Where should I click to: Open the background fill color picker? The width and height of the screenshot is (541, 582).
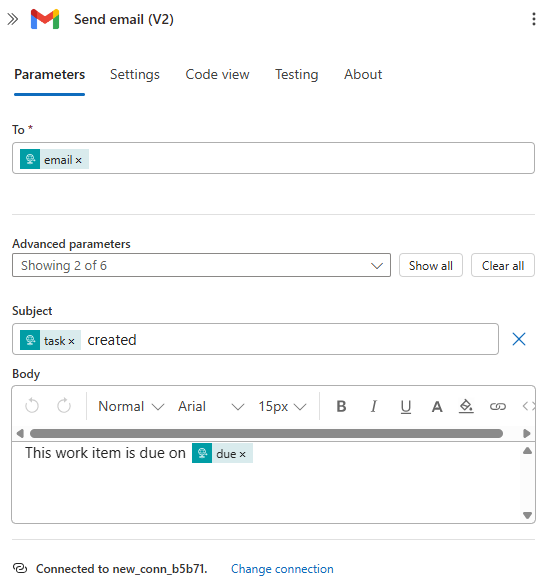[x=466, y=406]
